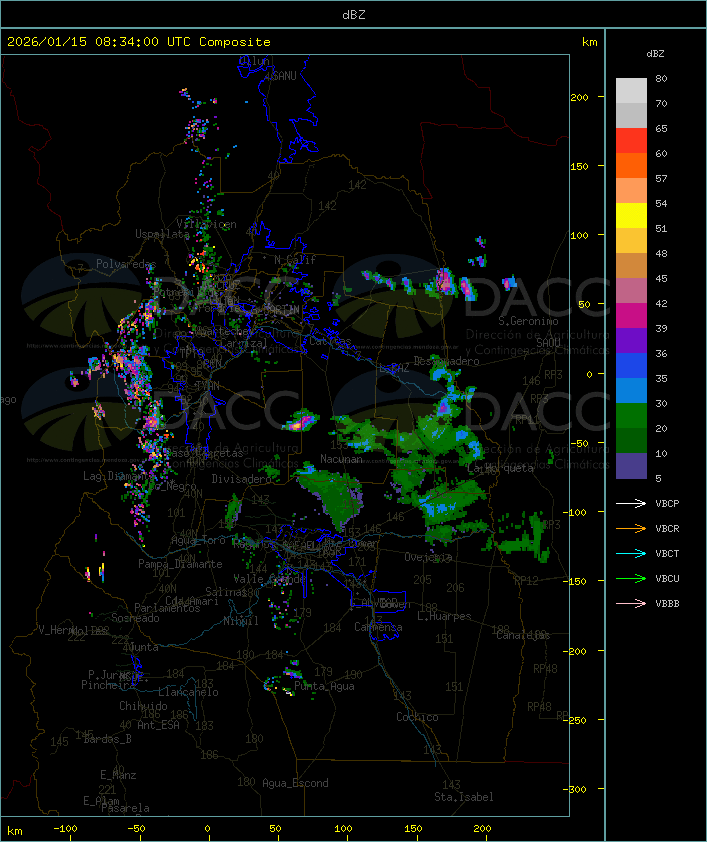Pick the red 60-65 dBZ legend swatch
The width and height of the screenshot is (707, 842).
tap(631, 141)
